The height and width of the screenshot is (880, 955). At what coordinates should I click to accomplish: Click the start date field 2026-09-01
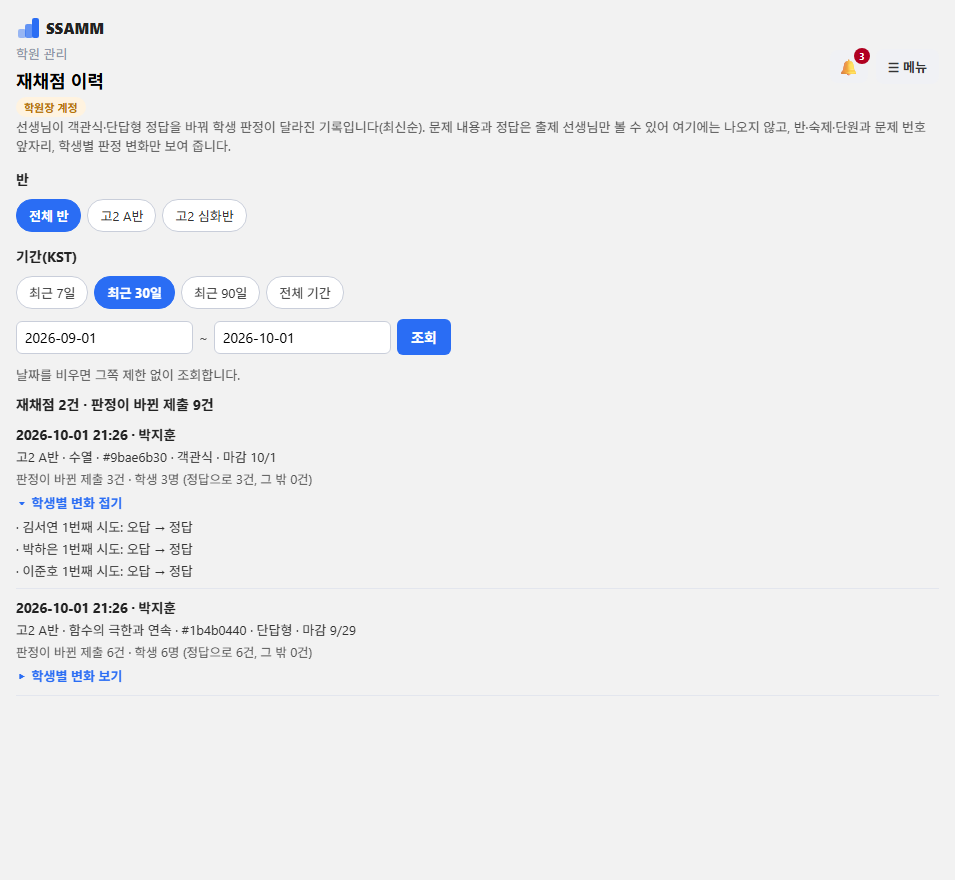click(x=104, y=337)
